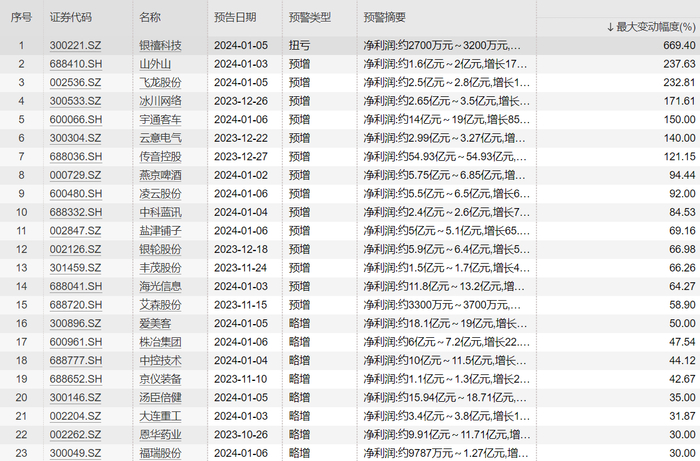Open stock code 600480.SH
This screenshot has width=700, height=461.
(x=76, y=194)
